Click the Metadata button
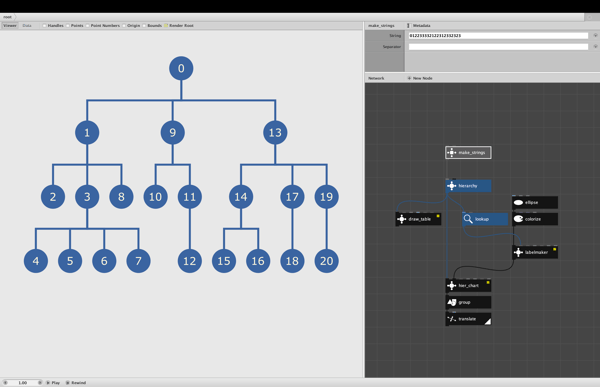The width and height of the screenshot is (600, 387). (421, 26)
